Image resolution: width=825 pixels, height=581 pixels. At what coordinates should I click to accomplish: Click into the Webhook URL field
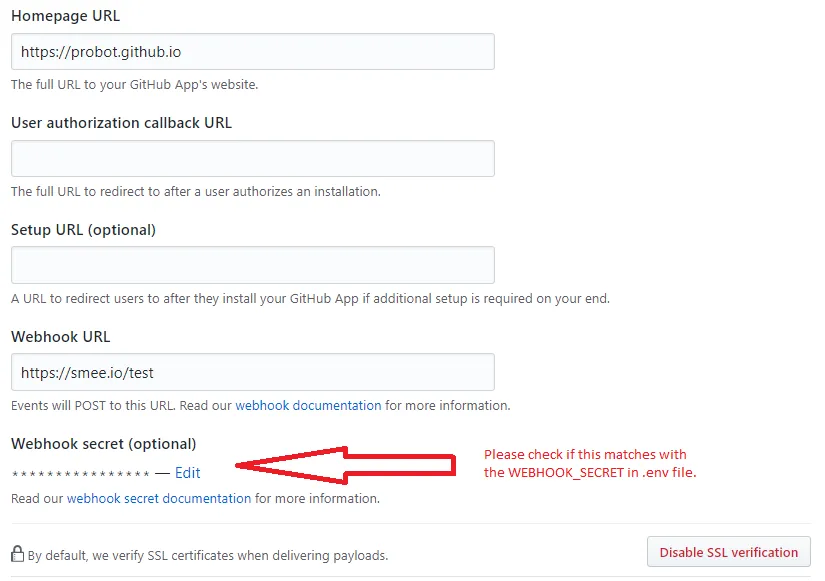click(x=252, y=372)
